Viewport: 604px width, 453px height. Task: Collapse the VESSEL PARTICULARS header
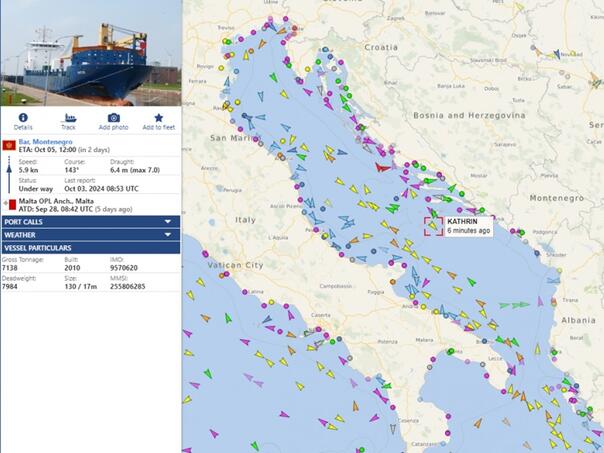[x=90, y=248]
